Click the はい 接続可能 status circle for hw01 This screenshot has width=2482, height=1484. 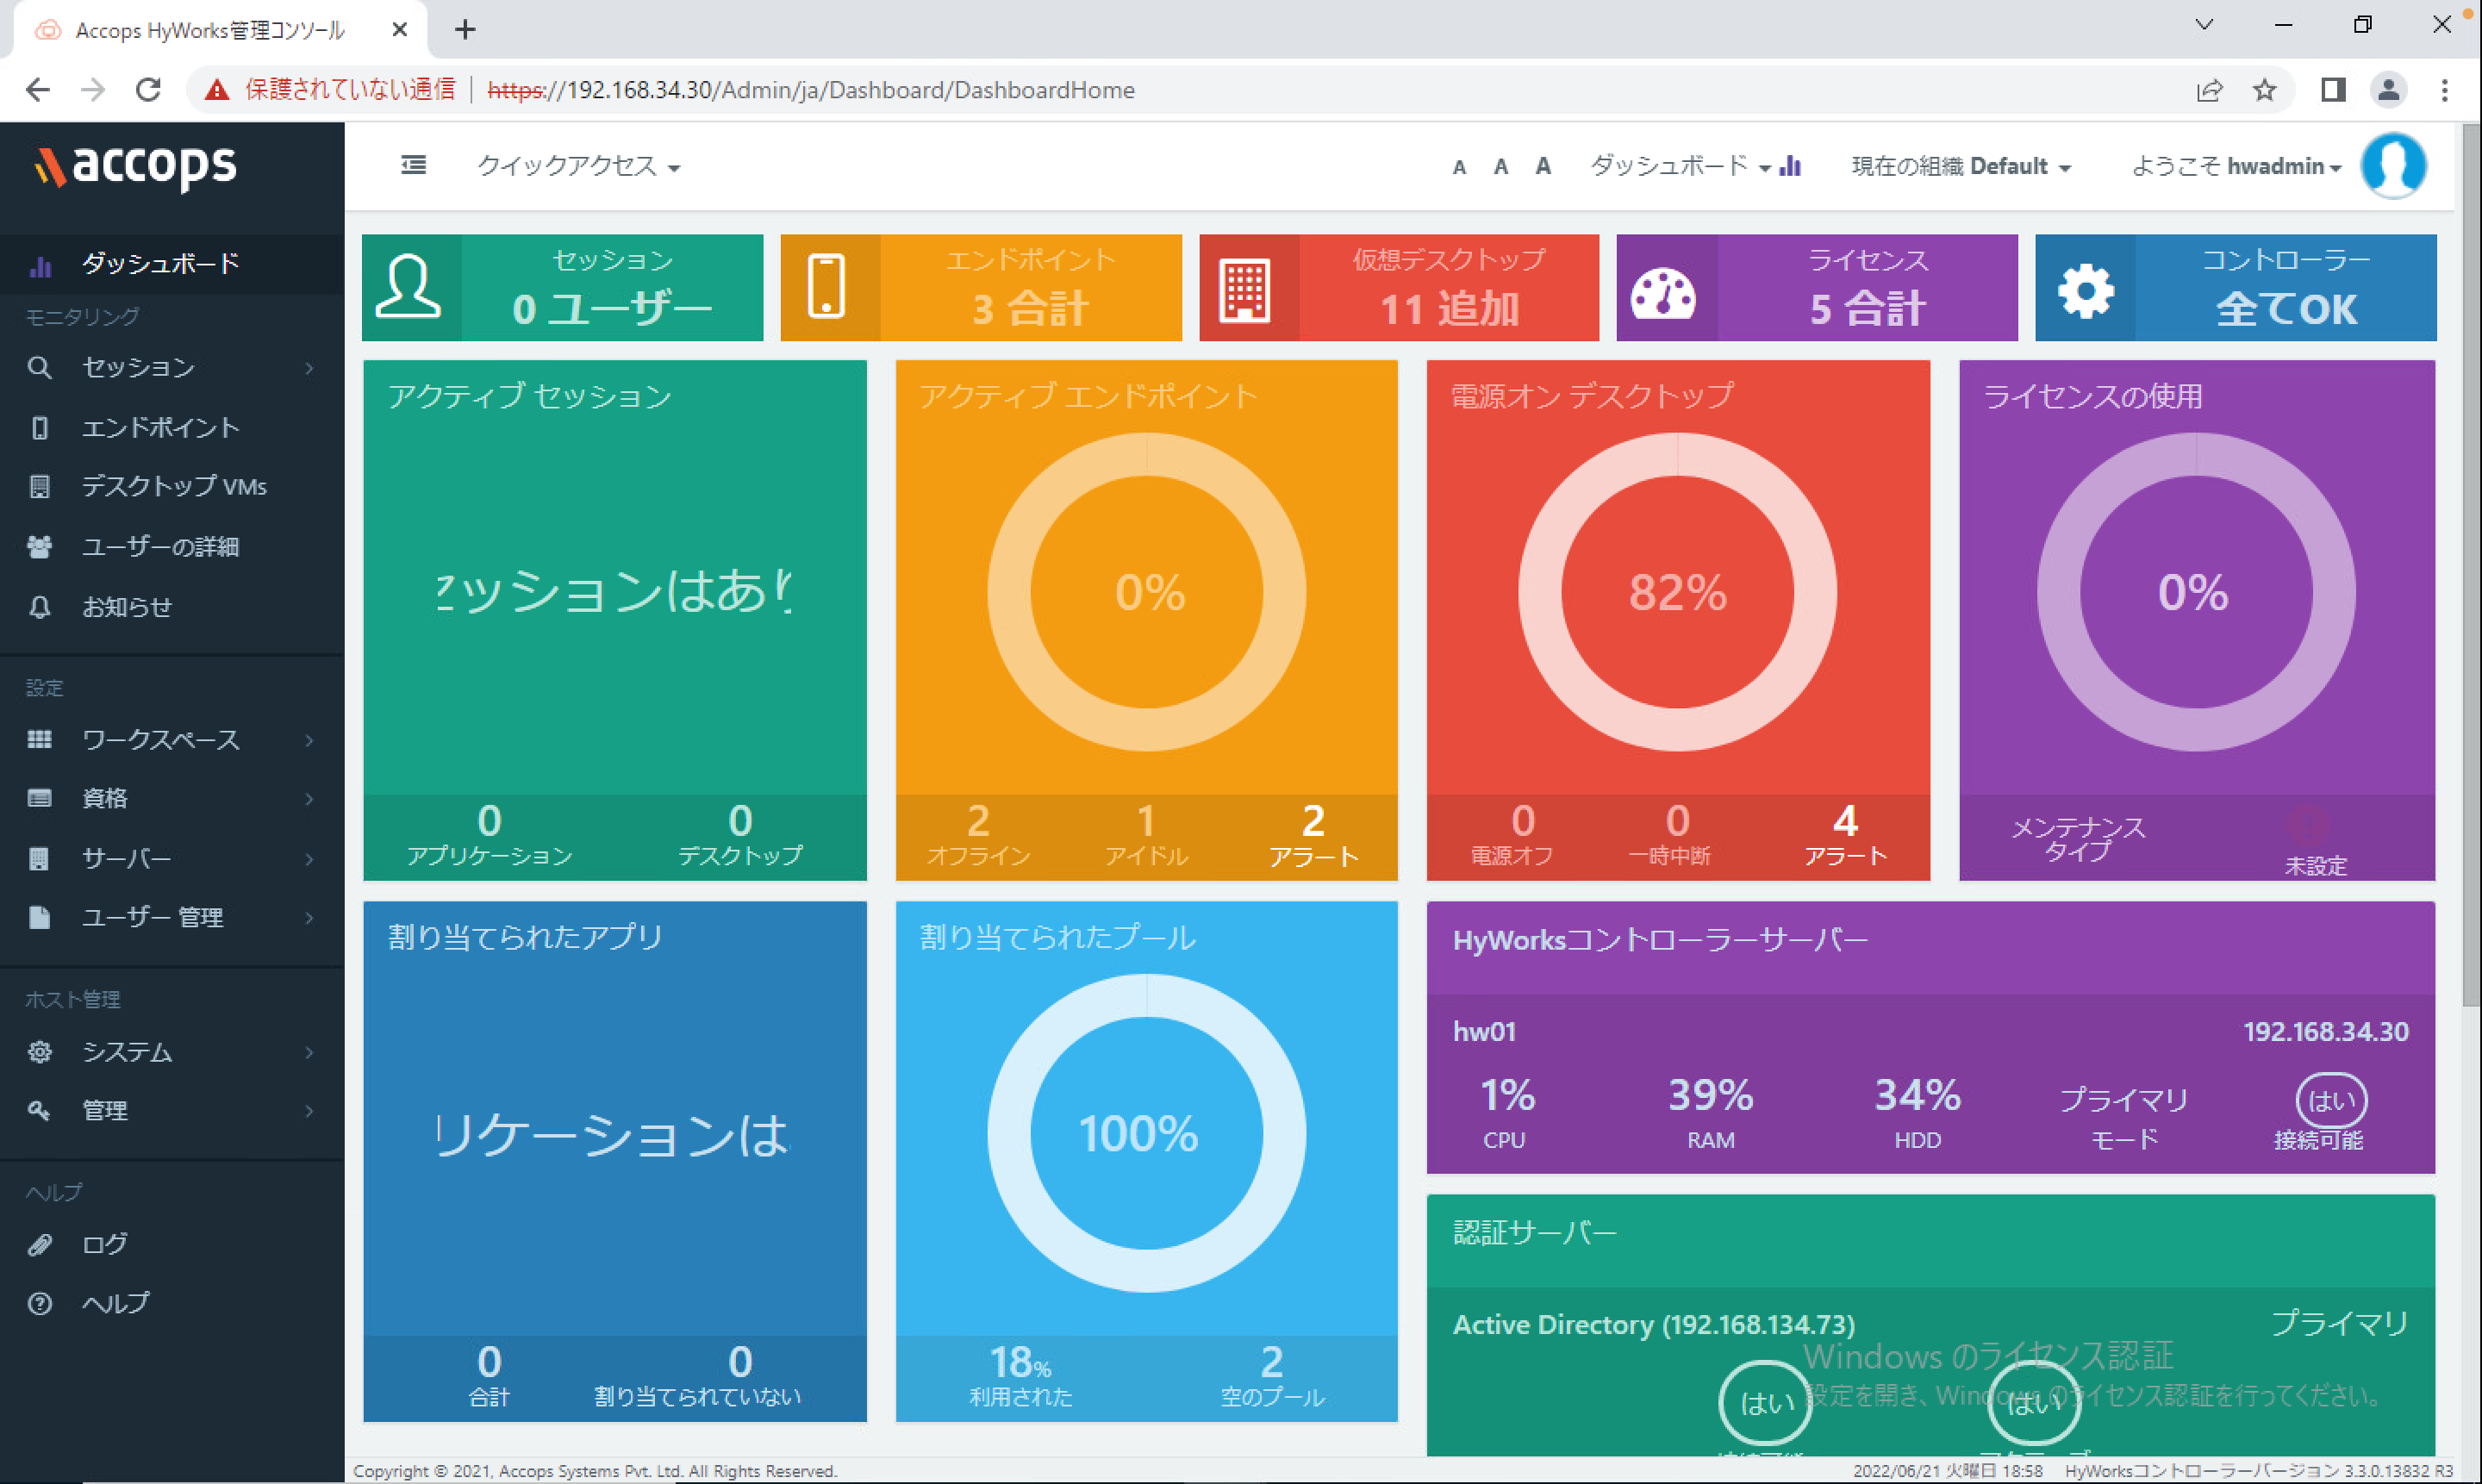(2330, 1101)
